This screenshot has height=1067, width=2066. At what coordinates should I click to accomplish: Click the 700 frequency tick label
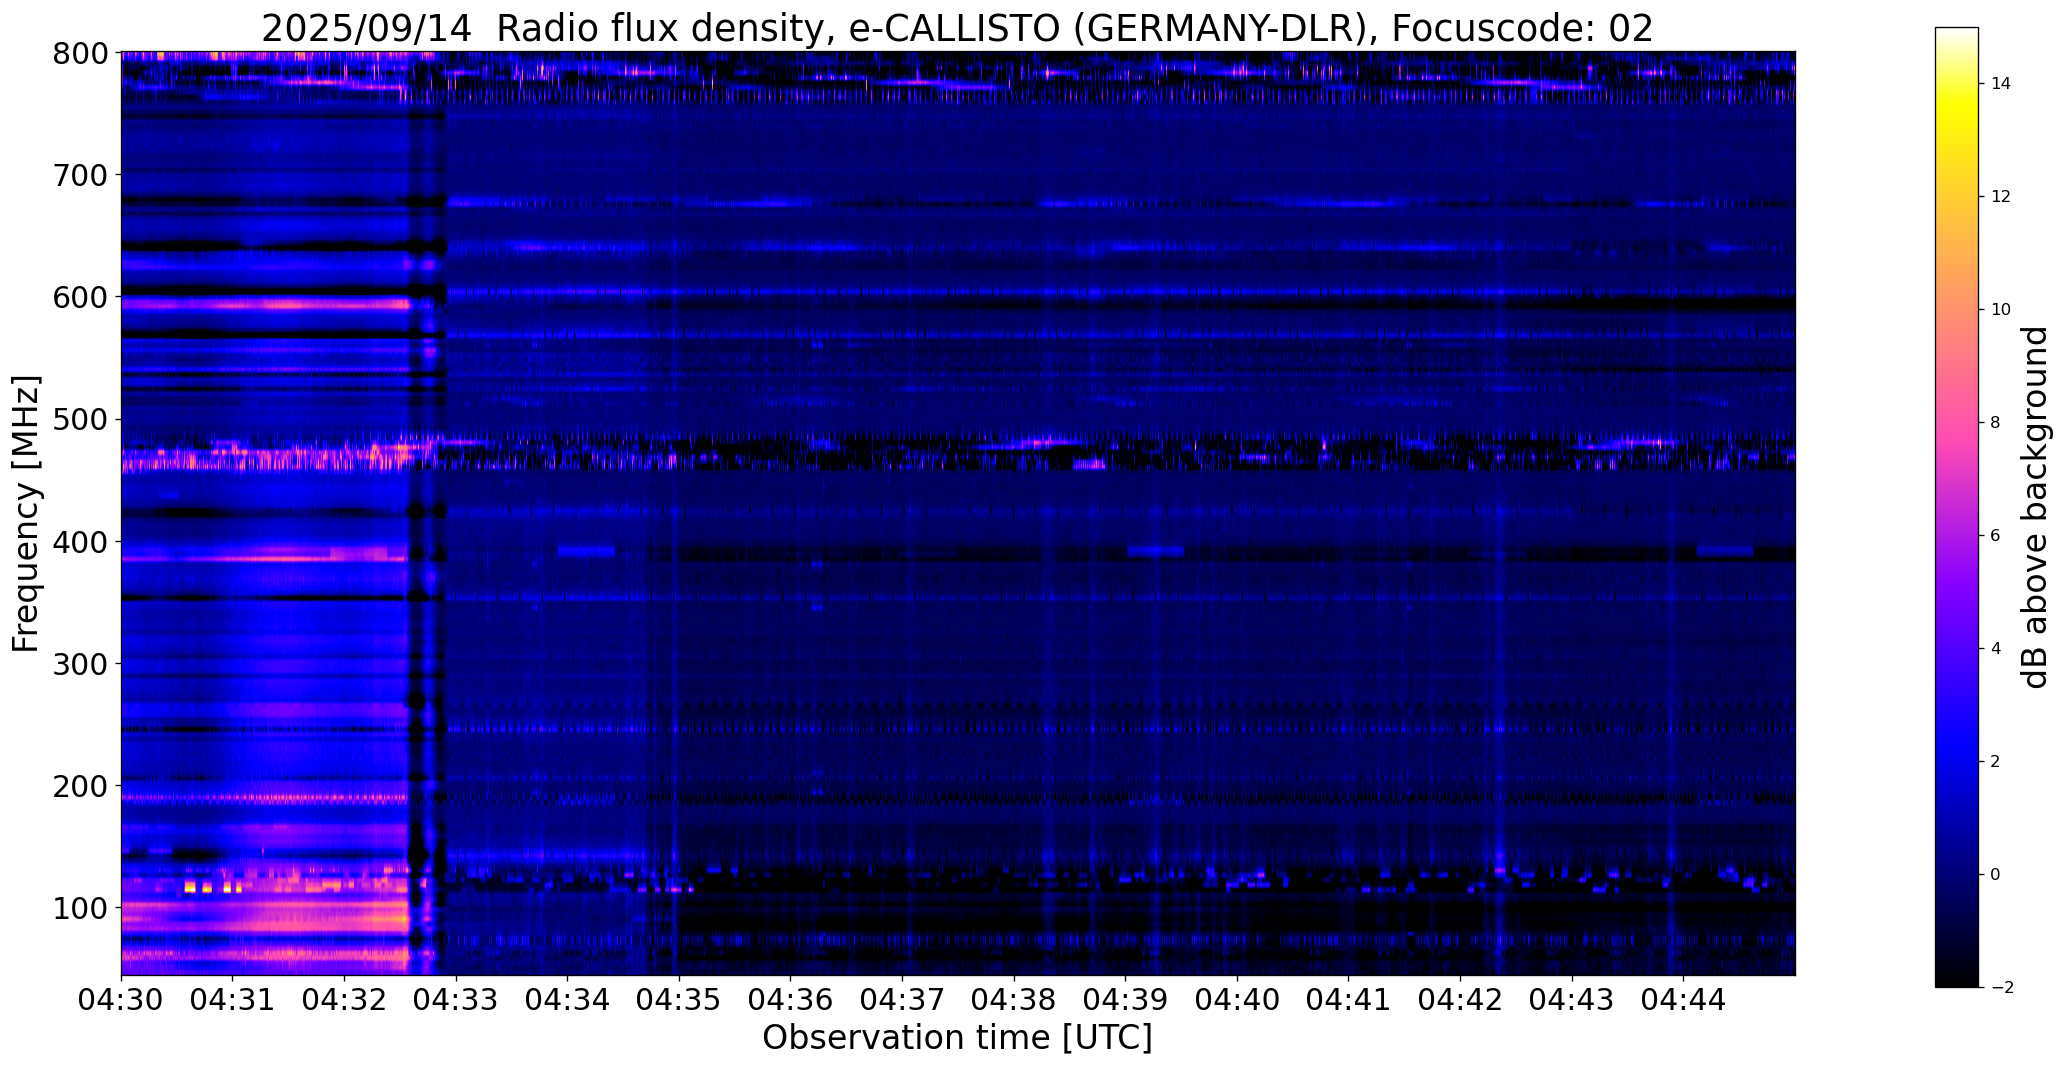[80, 175]
